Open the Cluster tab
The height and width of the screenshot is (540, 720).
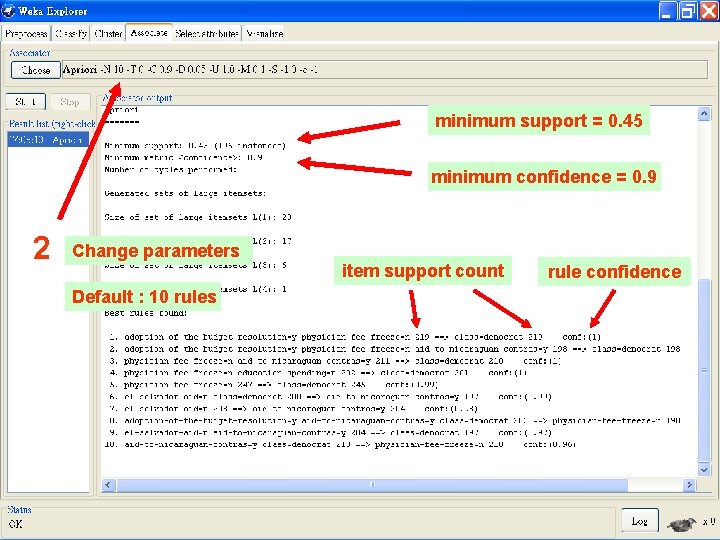(x=108, y=34)
